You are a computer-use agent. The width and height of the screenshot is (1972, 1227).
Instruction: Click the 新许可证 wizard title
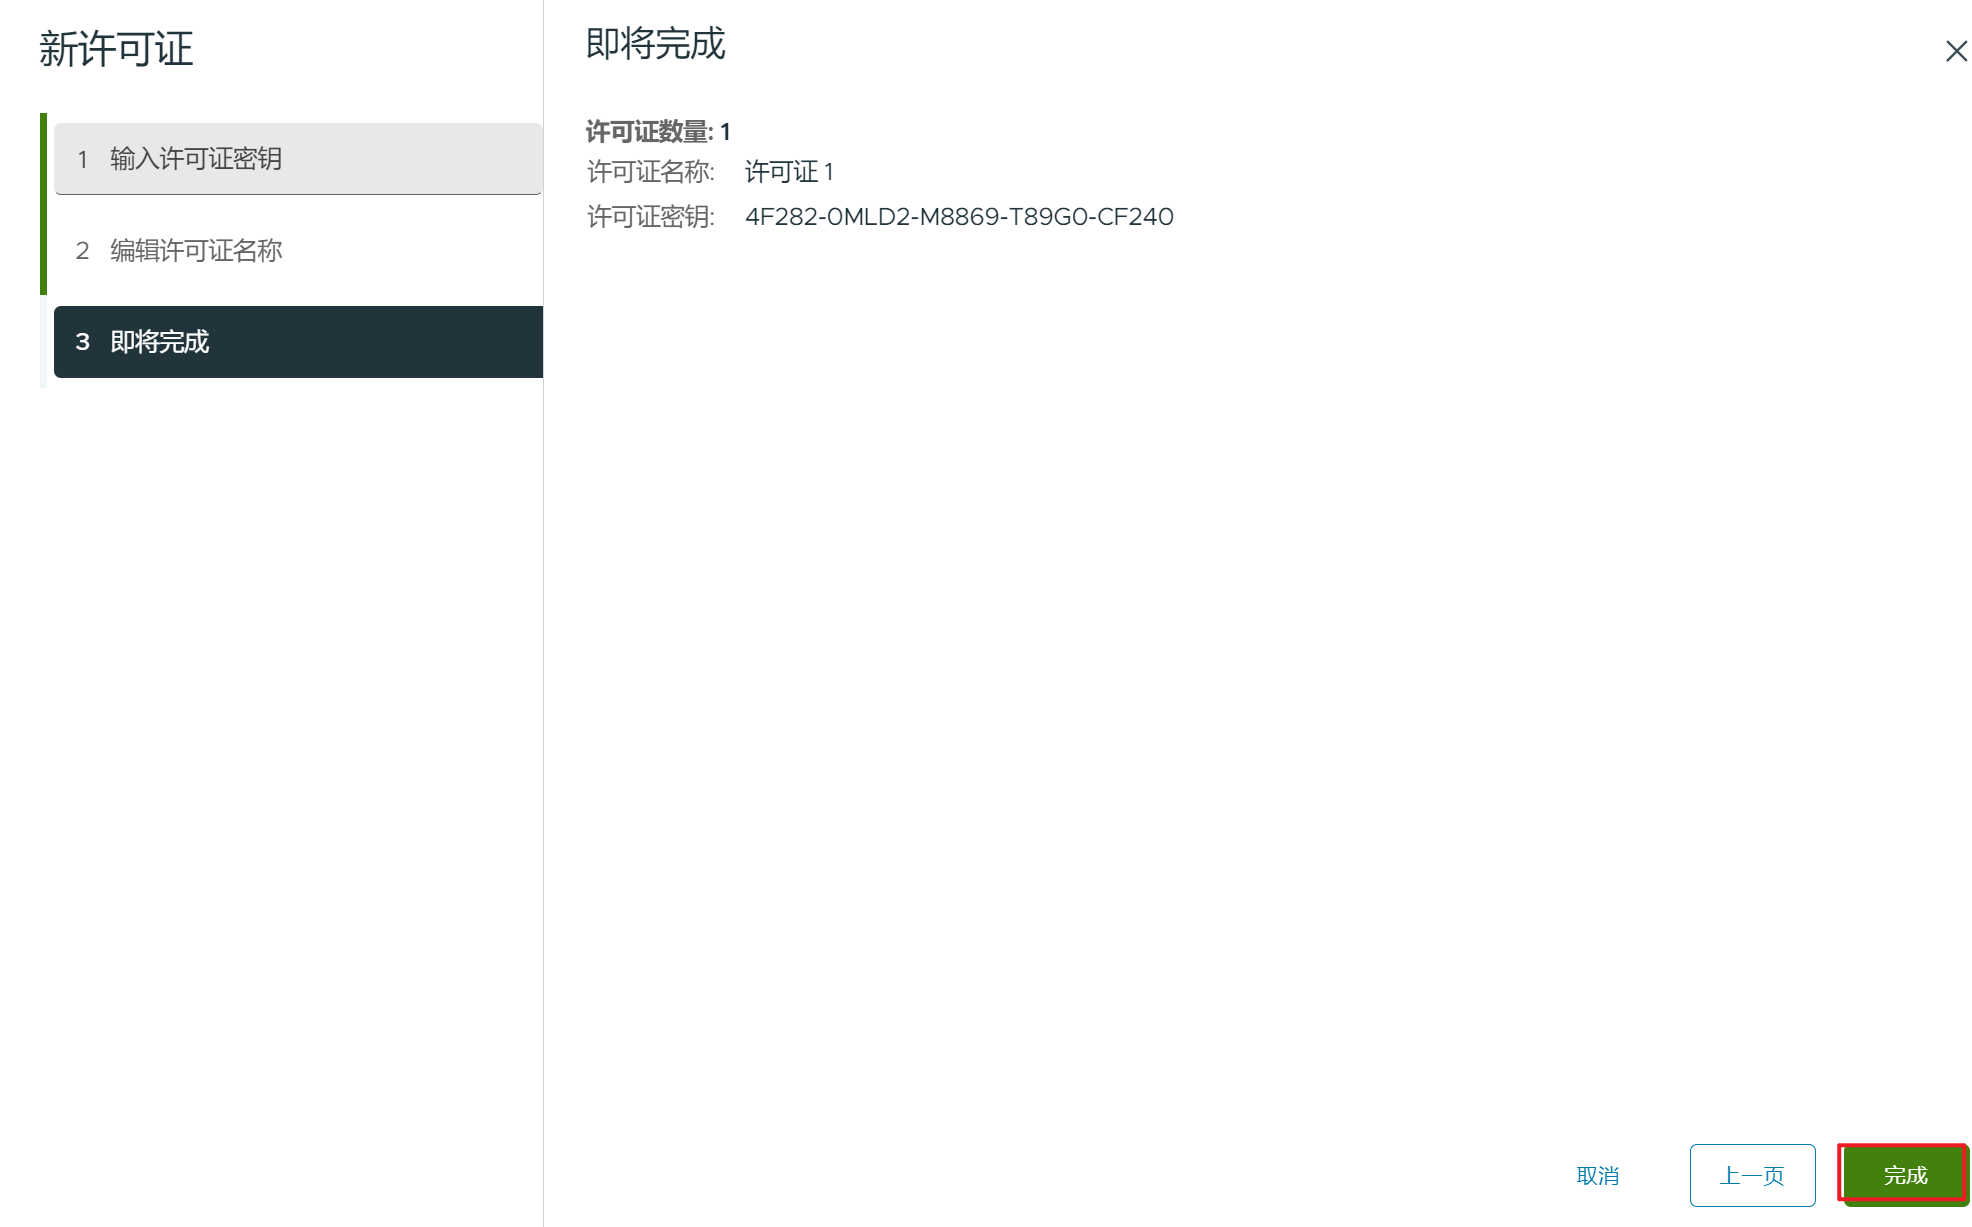[x=116, y=49]
